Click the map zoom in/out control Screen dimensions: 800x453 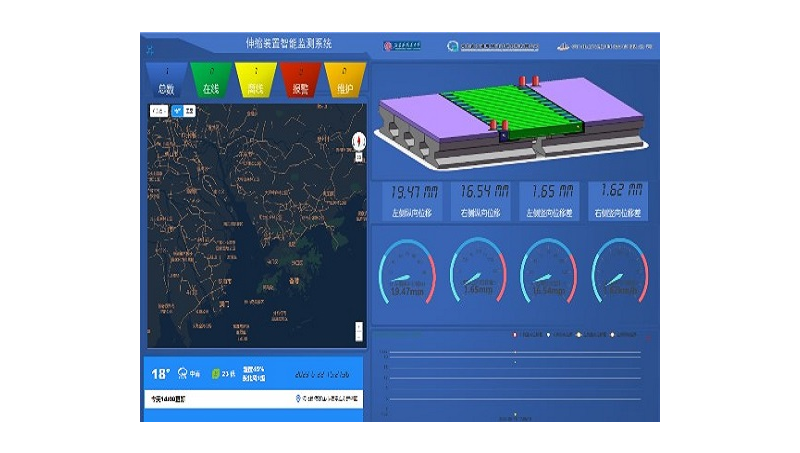tap(359, 331)
